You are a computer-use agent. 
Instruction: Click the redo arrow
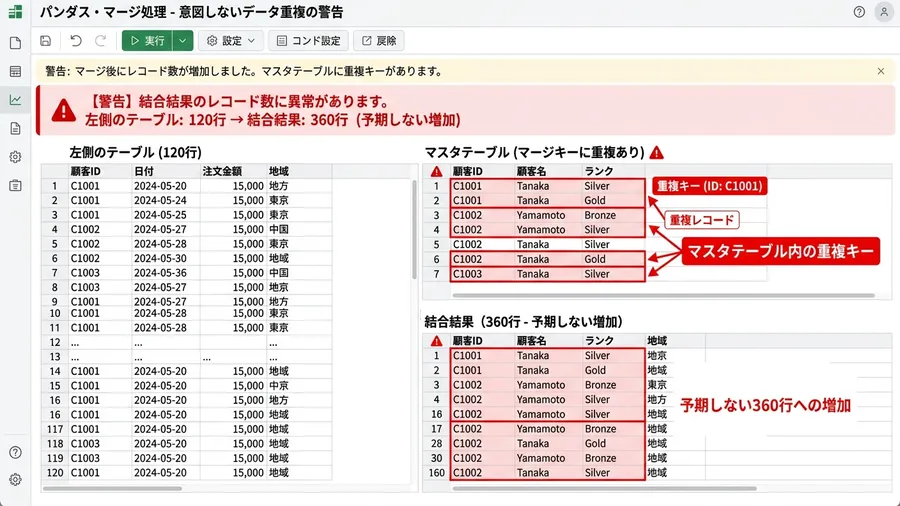[x=100, y=41]
